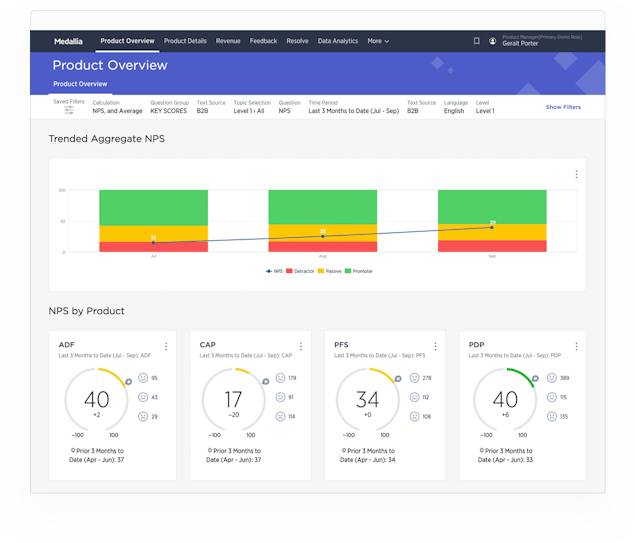Open the PDP card options menu

pyautogui.click(x=576, y=346)
